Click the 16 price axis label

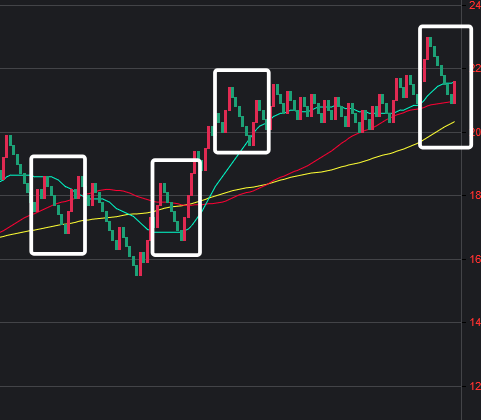(x=475, y=259)
